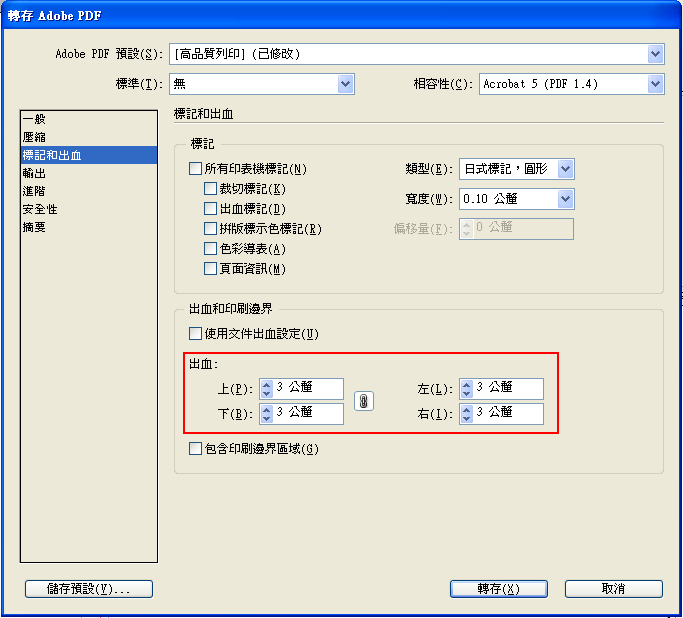The width and height of the screenshot is (683, 618).
Task: Select 安全性 in the category list
Action: [x=89, y=209]
